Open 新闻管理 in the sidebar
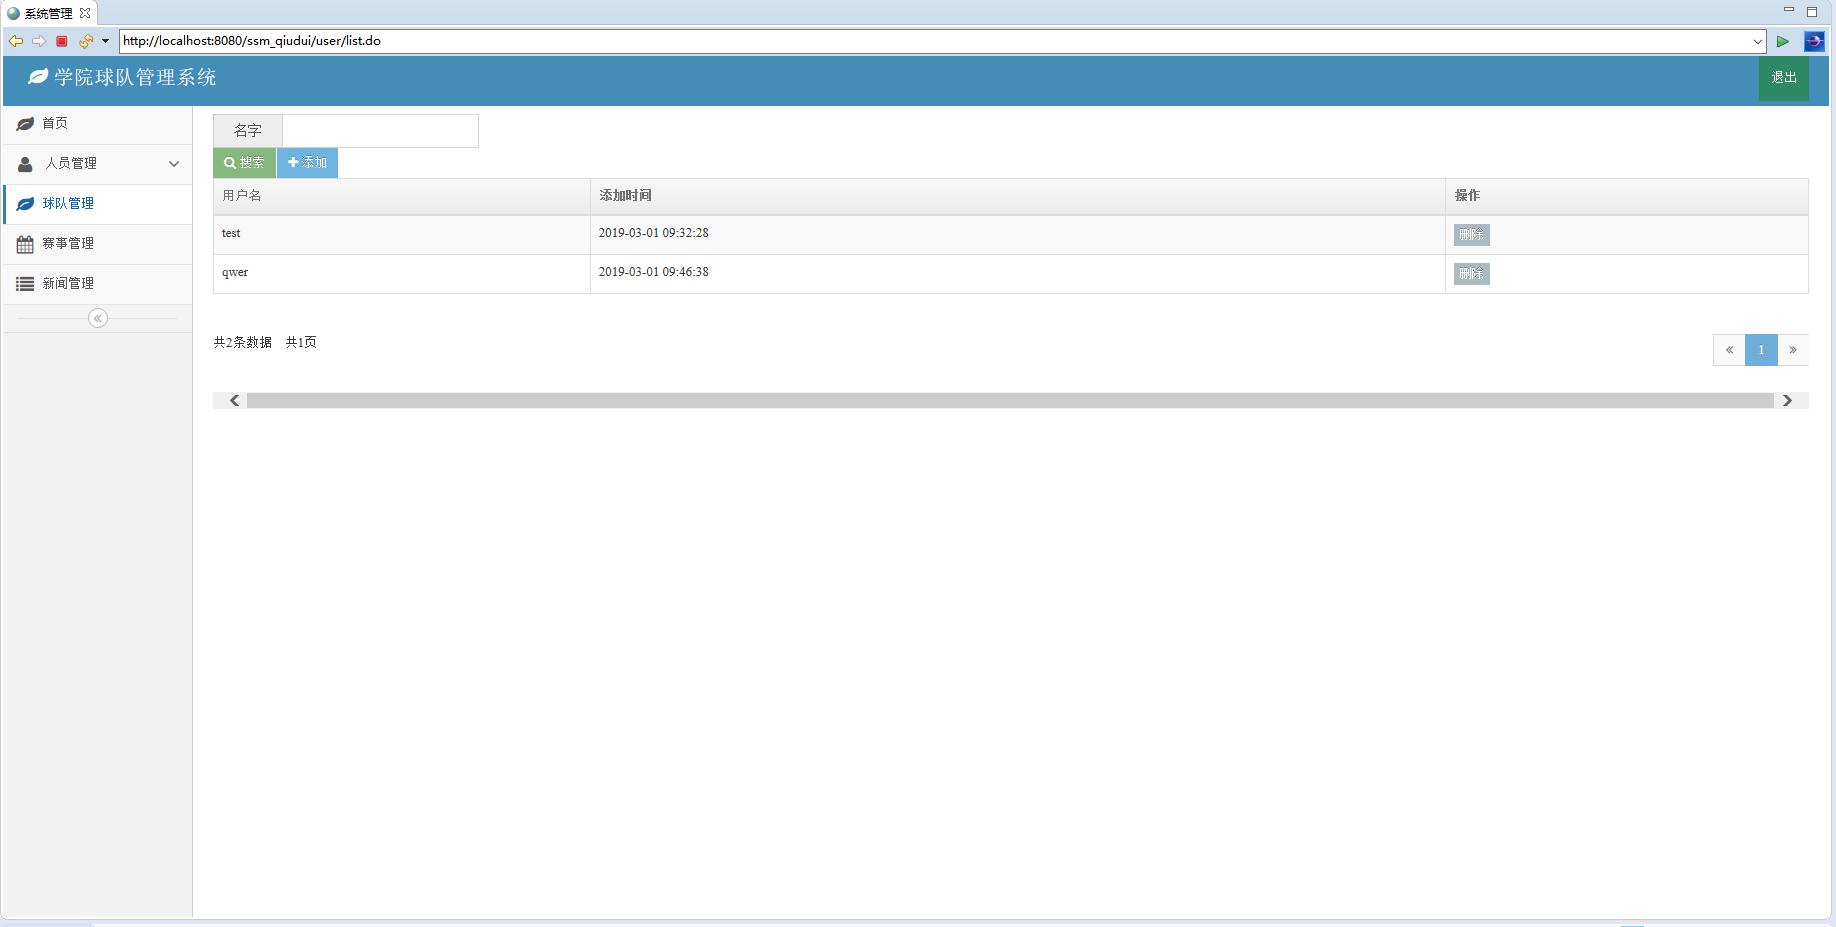Image resolution: width=1836 pixels, height=927 pixels. point(98,284)
